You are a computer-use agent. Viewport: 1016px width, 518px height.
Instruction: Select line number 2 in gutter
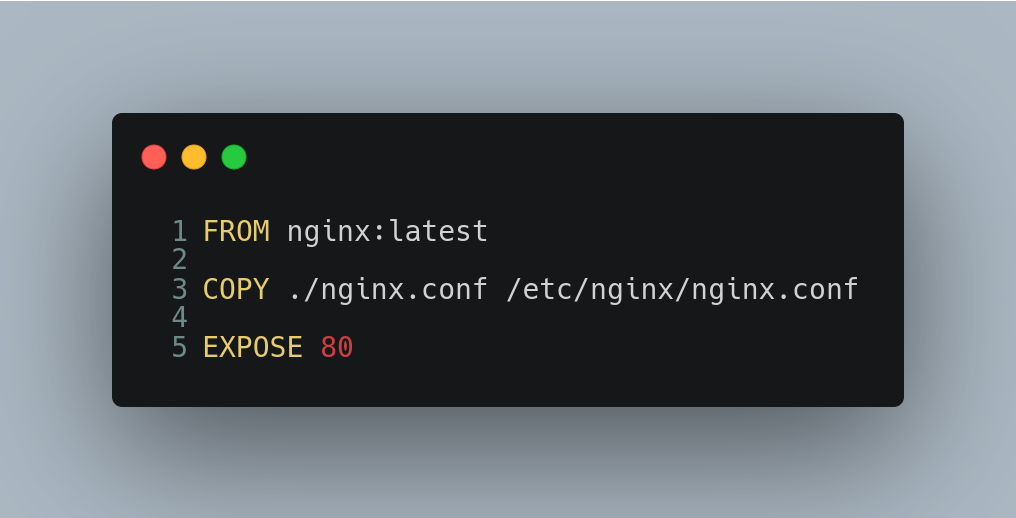tap(179, 260)
